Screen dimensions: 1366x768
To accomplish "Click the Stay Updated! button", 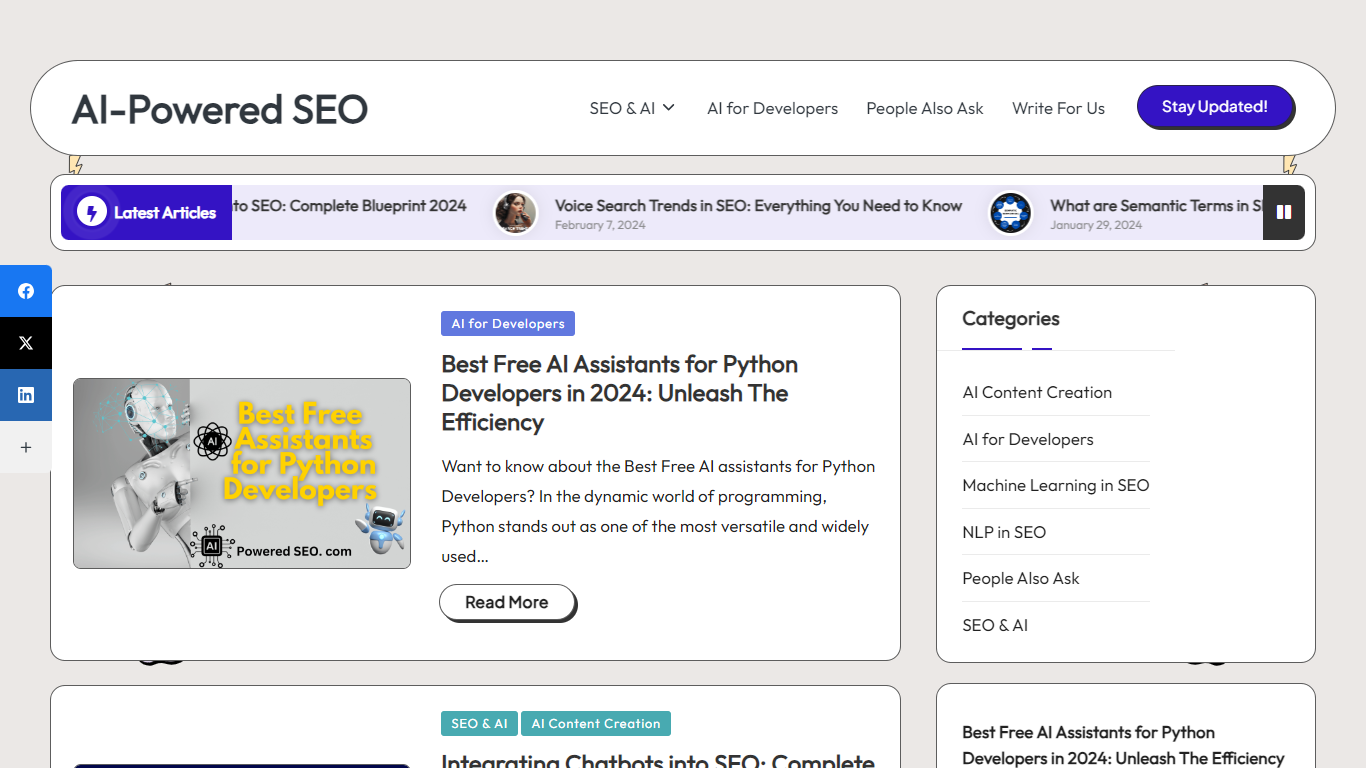I will click(x=1216, y=107).
